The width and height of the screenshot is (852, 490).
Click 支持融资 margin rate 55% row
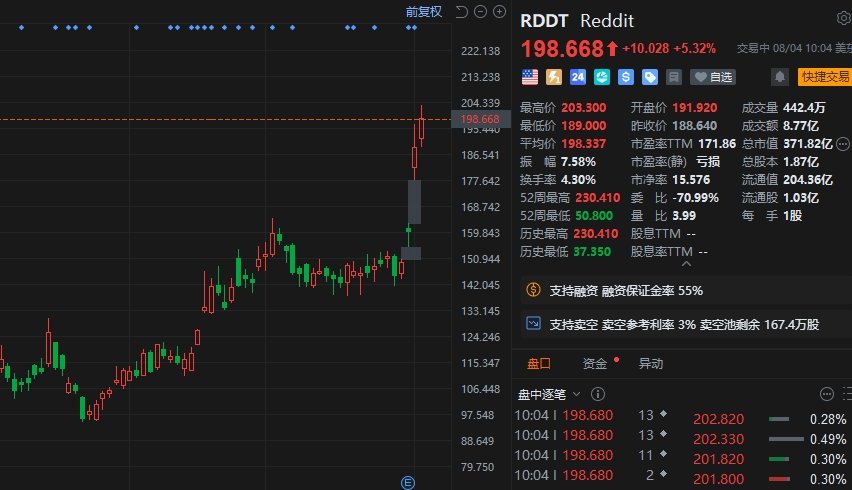point(686,291)
